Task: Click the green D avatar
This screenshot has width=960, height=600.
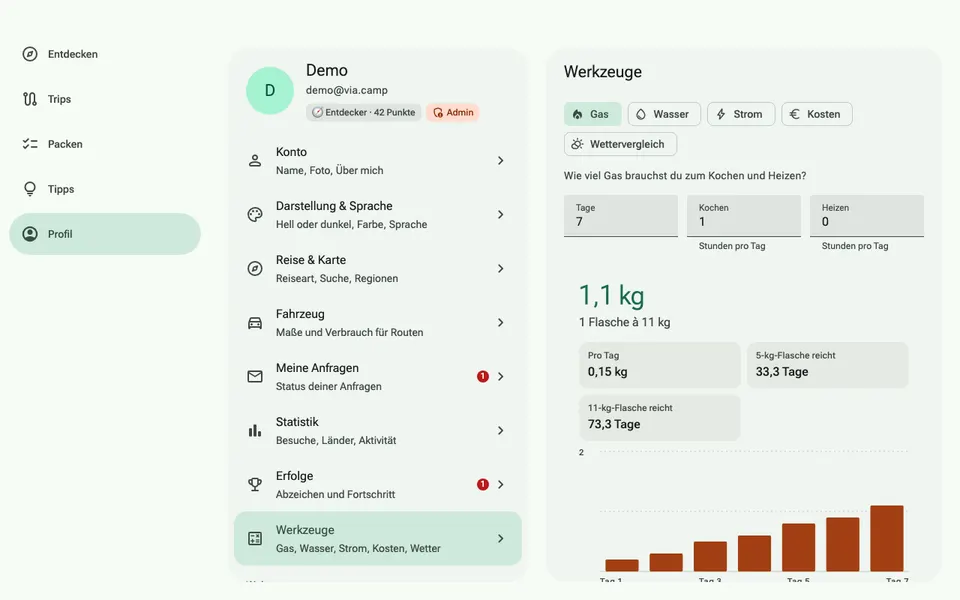Action: [x=270, y=91]
